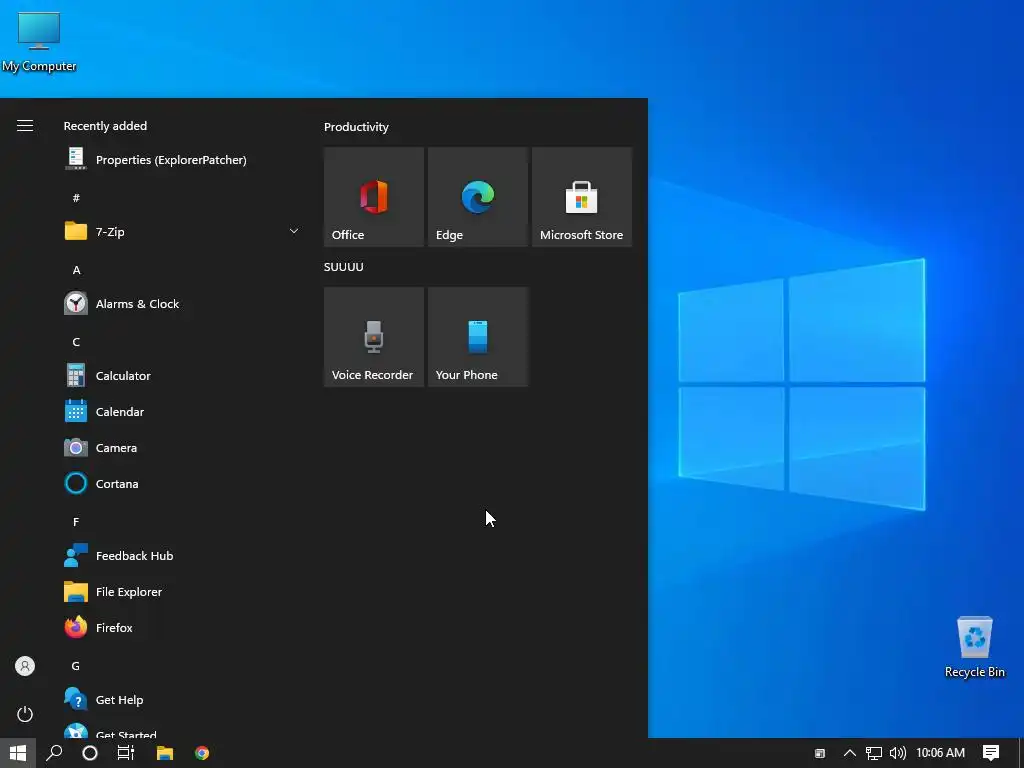Open the Office tile
1024x768 pixels.
[x=374, y=197]
